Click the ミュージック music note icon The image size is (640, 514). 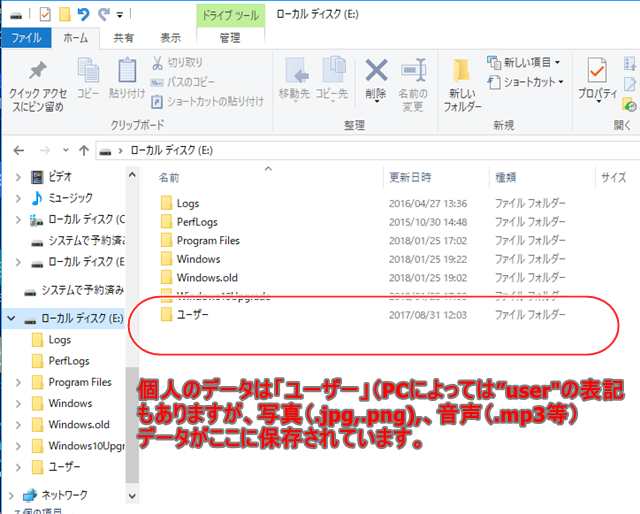click(37, 198)
